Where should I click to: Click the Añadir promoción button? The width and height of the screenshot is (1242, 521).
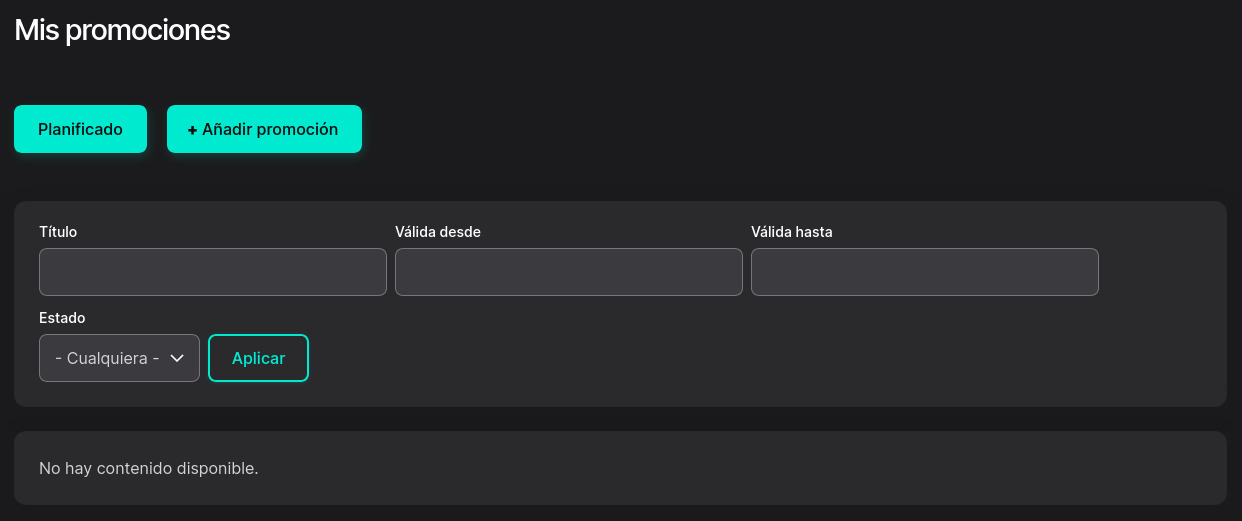pos(264,129)
